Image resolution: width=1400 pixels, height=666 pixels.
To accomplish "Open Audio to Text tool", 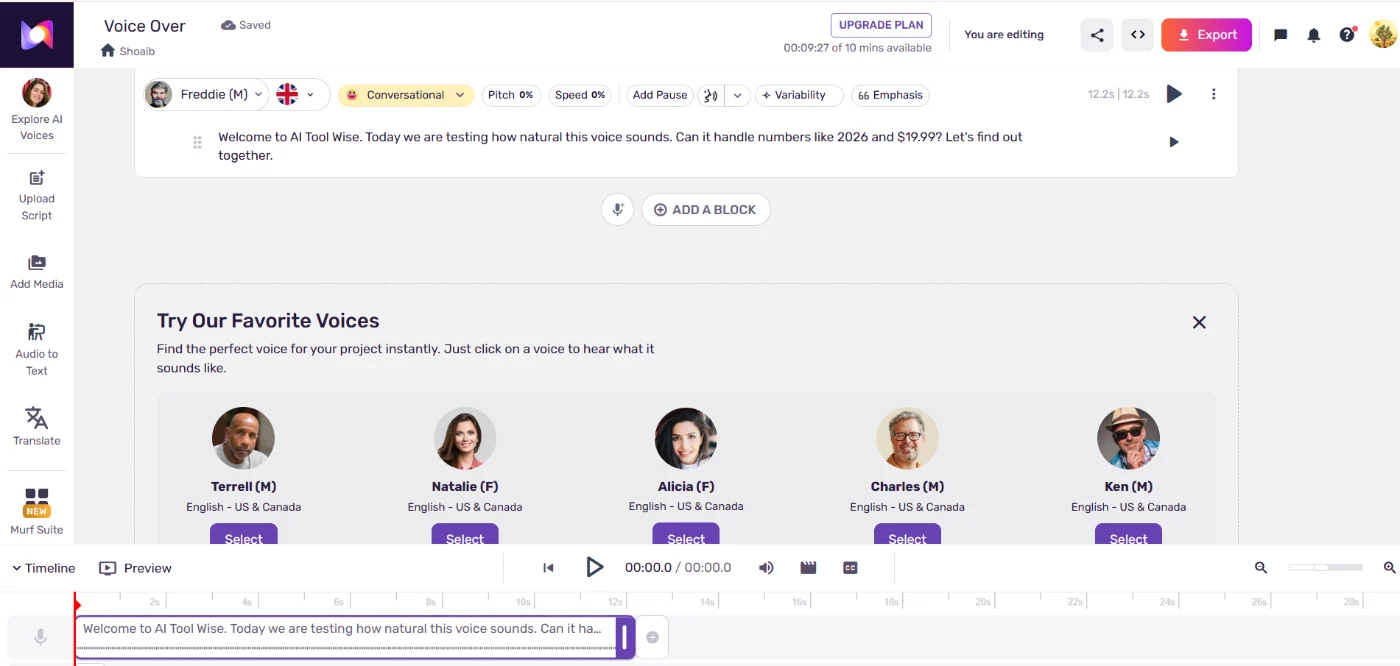I will (x=37, y=350).
